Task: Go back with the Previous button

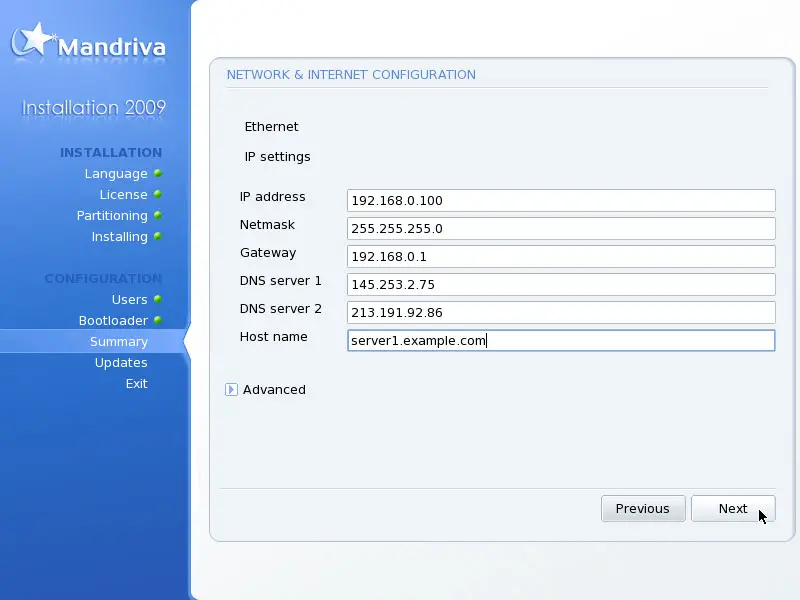Action: [643, 509]
